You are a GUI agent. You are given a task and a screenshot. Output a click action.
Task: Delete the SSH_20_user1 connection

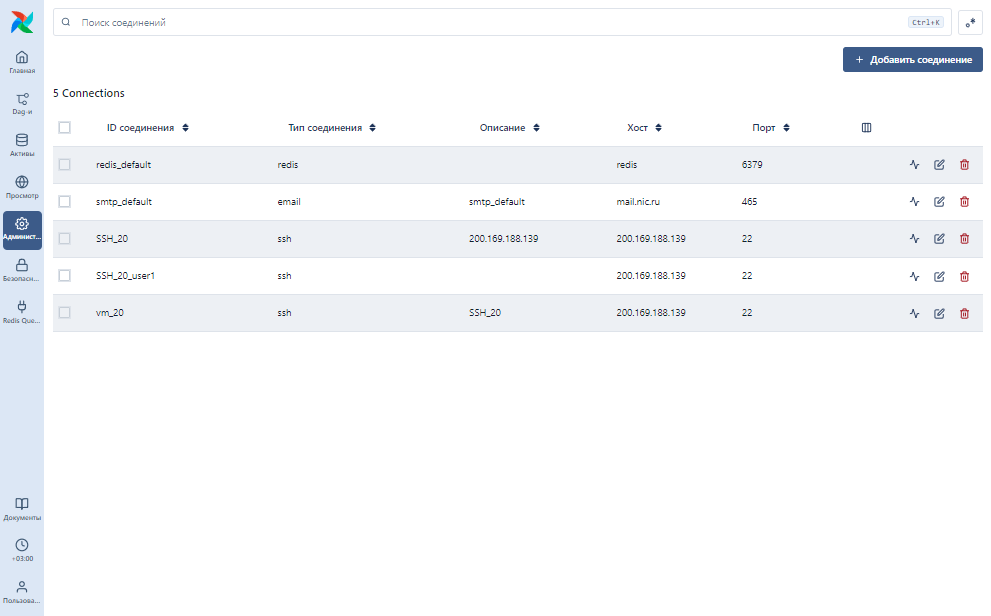[964, 276]
